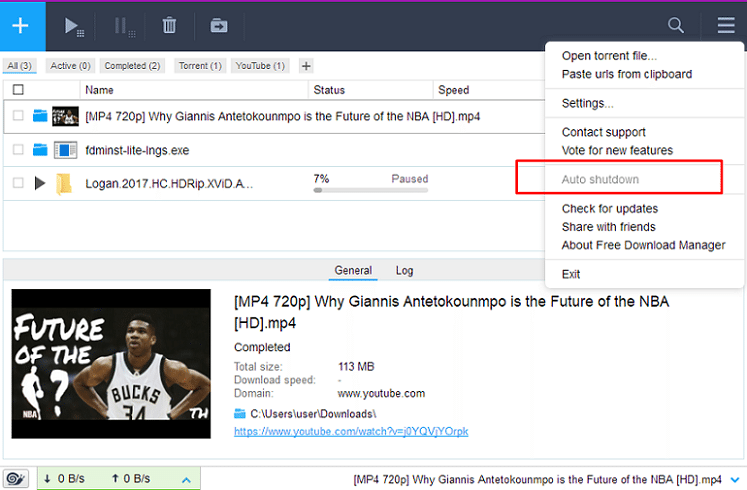Screen dimensions: 747x490
Task: Add a new filter tag with plus
Action: coord(306,66)
